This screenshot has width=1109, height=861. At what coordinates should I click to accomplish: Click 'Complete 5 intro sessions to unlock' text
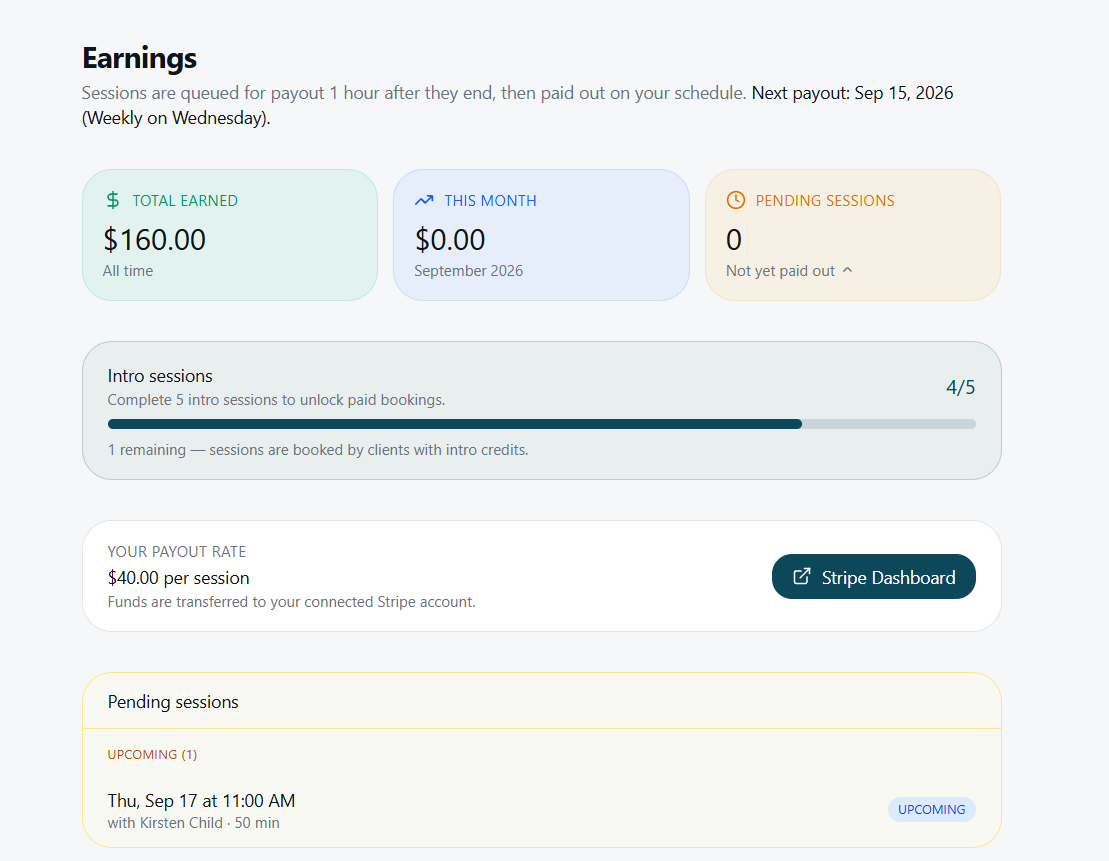[x=276, y=400]
